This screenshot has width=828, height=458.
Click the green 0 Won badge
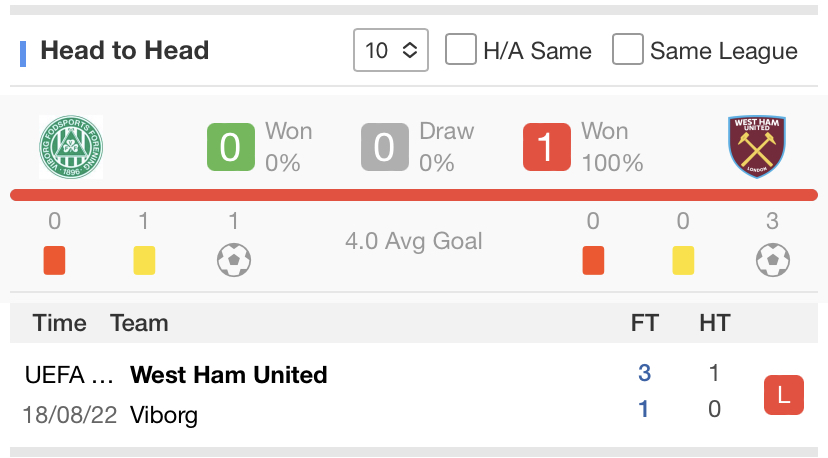click(231, 147)
